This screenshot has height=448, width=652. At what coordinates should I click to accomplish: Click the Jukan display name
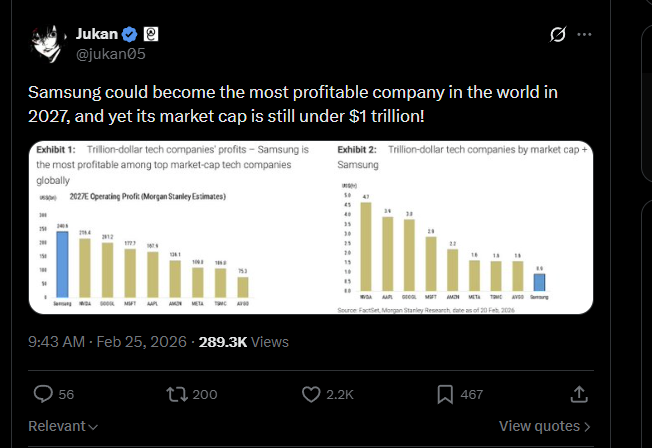(97, 34)
